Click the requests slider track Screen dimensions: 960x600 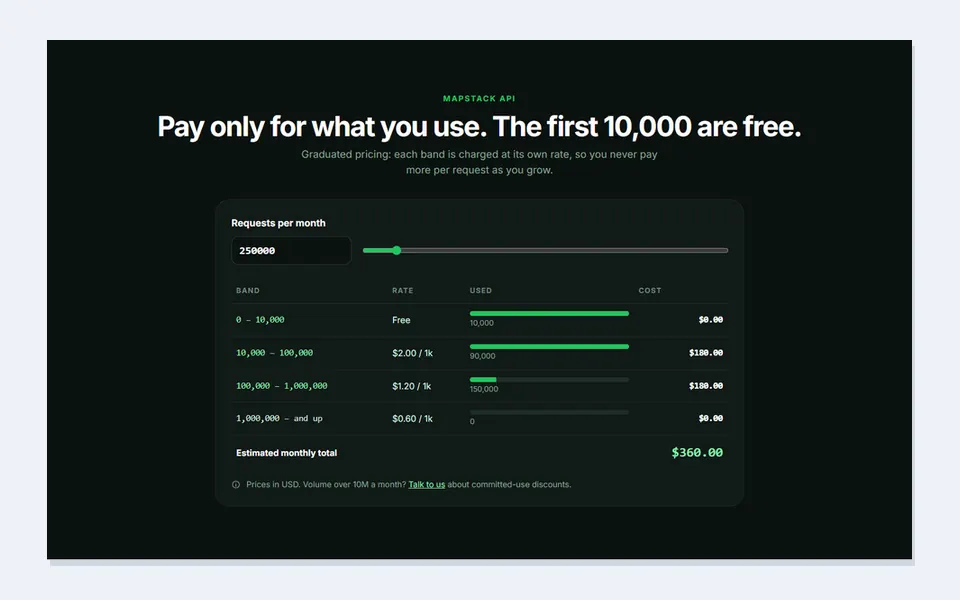click(545, 250)
